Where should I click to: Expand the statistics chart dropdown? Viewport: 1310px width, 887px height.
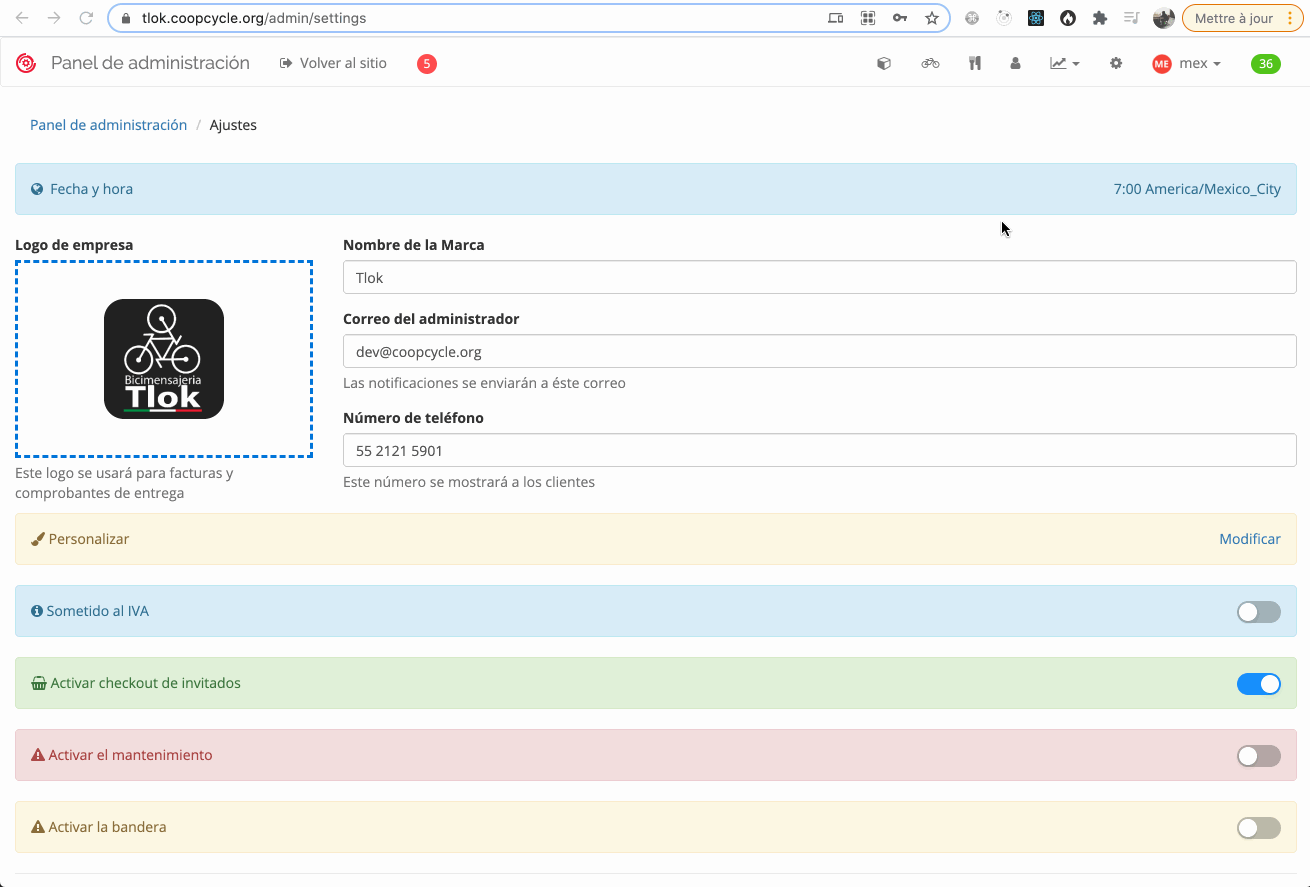click(1065, 63)
